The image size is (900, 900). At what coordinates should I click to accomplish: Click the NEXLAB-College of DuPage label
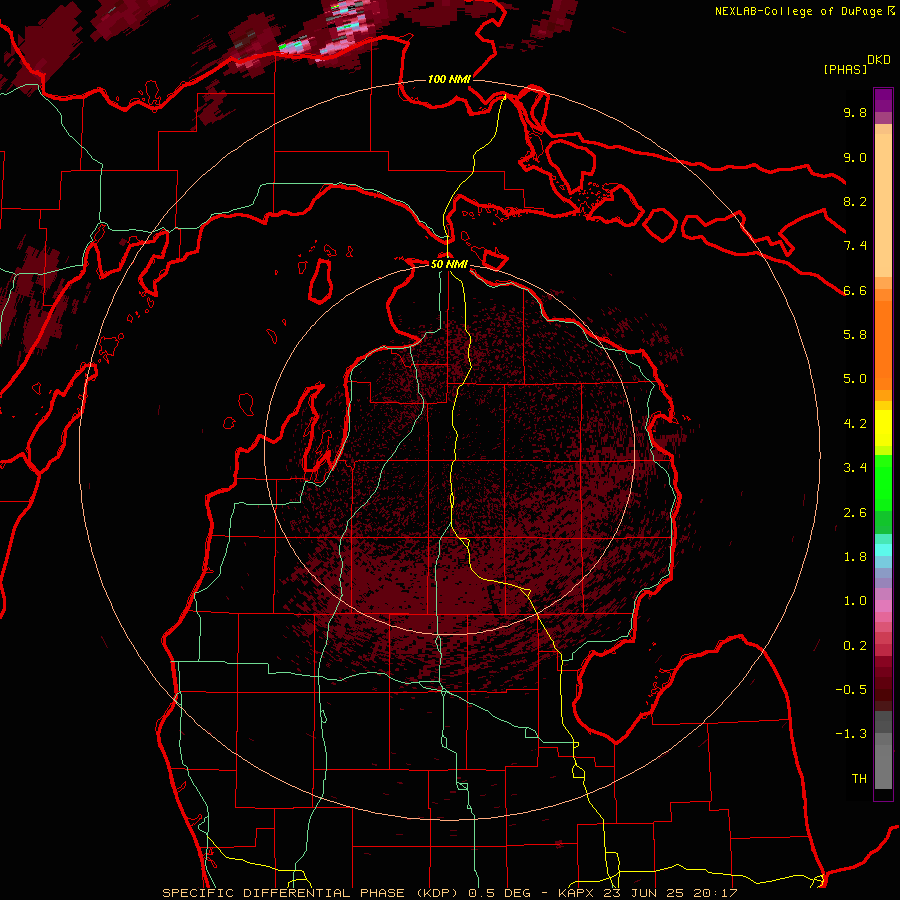[x=799, y=11]
